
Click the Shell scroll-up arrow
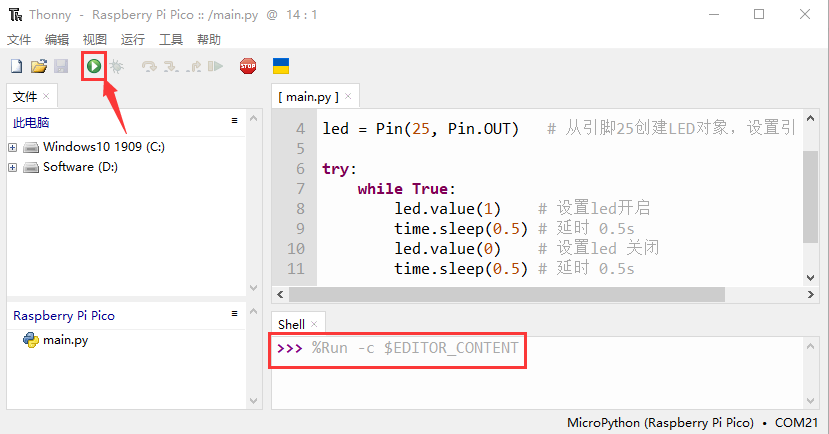tap(810, 346)
